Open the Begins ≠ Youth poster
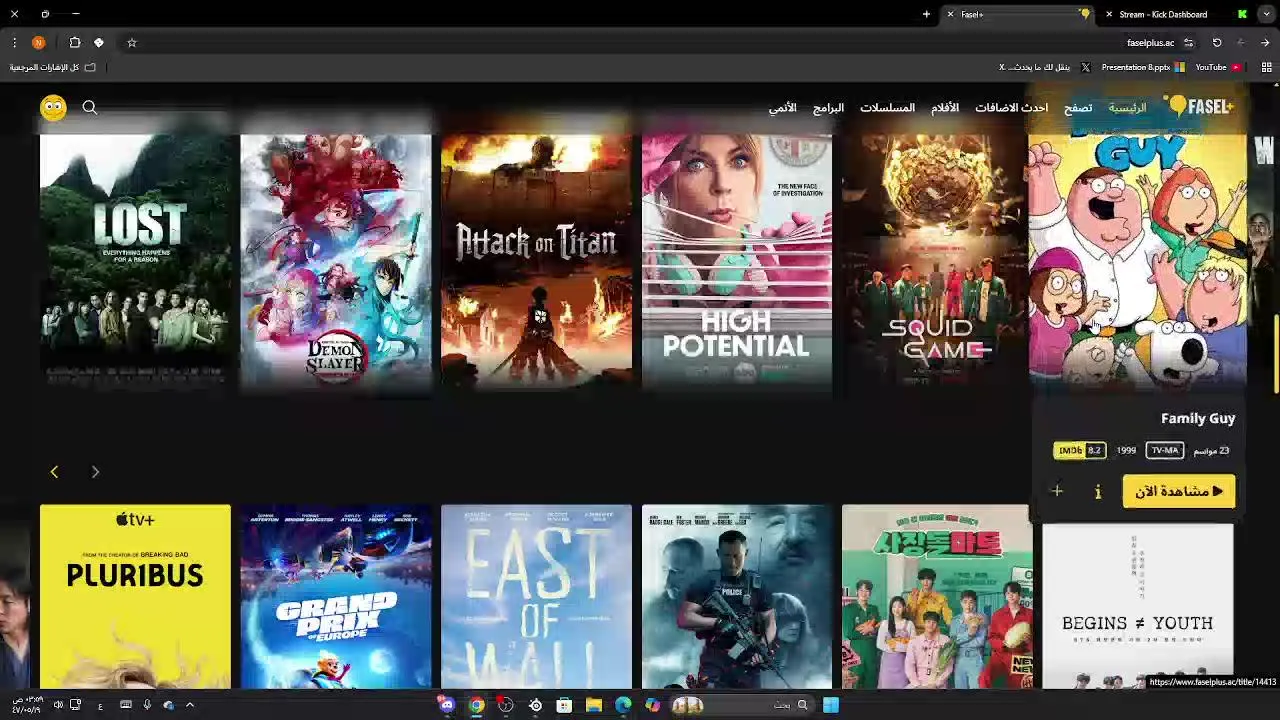The height and width of the screenshot is (720, 1280). [1138, 606]
